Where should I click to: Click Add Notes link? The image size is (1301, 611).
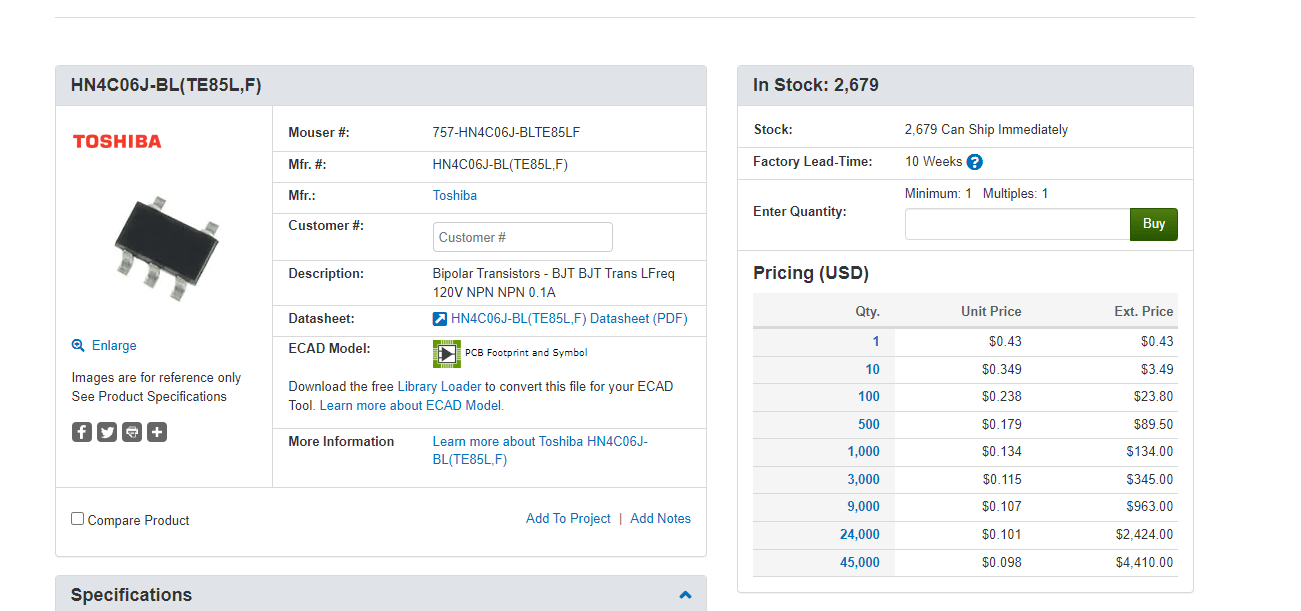pyautogui.click(x=660, y=518)
